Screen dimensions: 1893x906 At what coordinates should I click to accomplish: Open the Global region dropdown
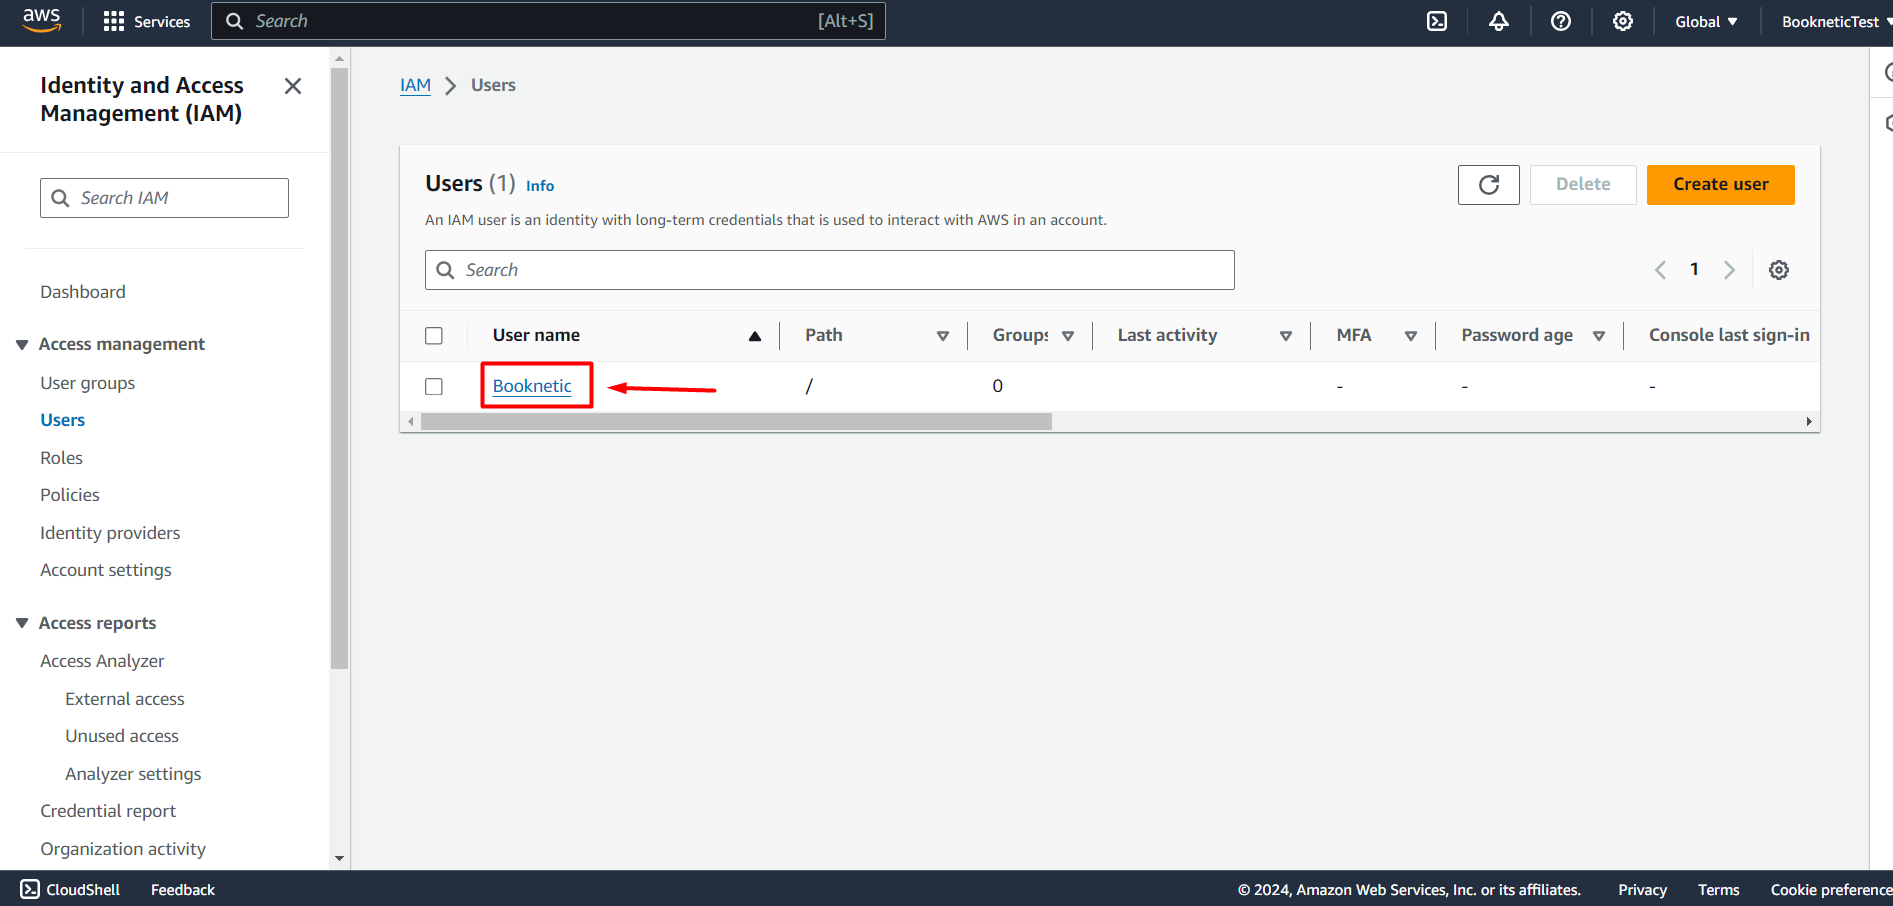(1706, 20)
